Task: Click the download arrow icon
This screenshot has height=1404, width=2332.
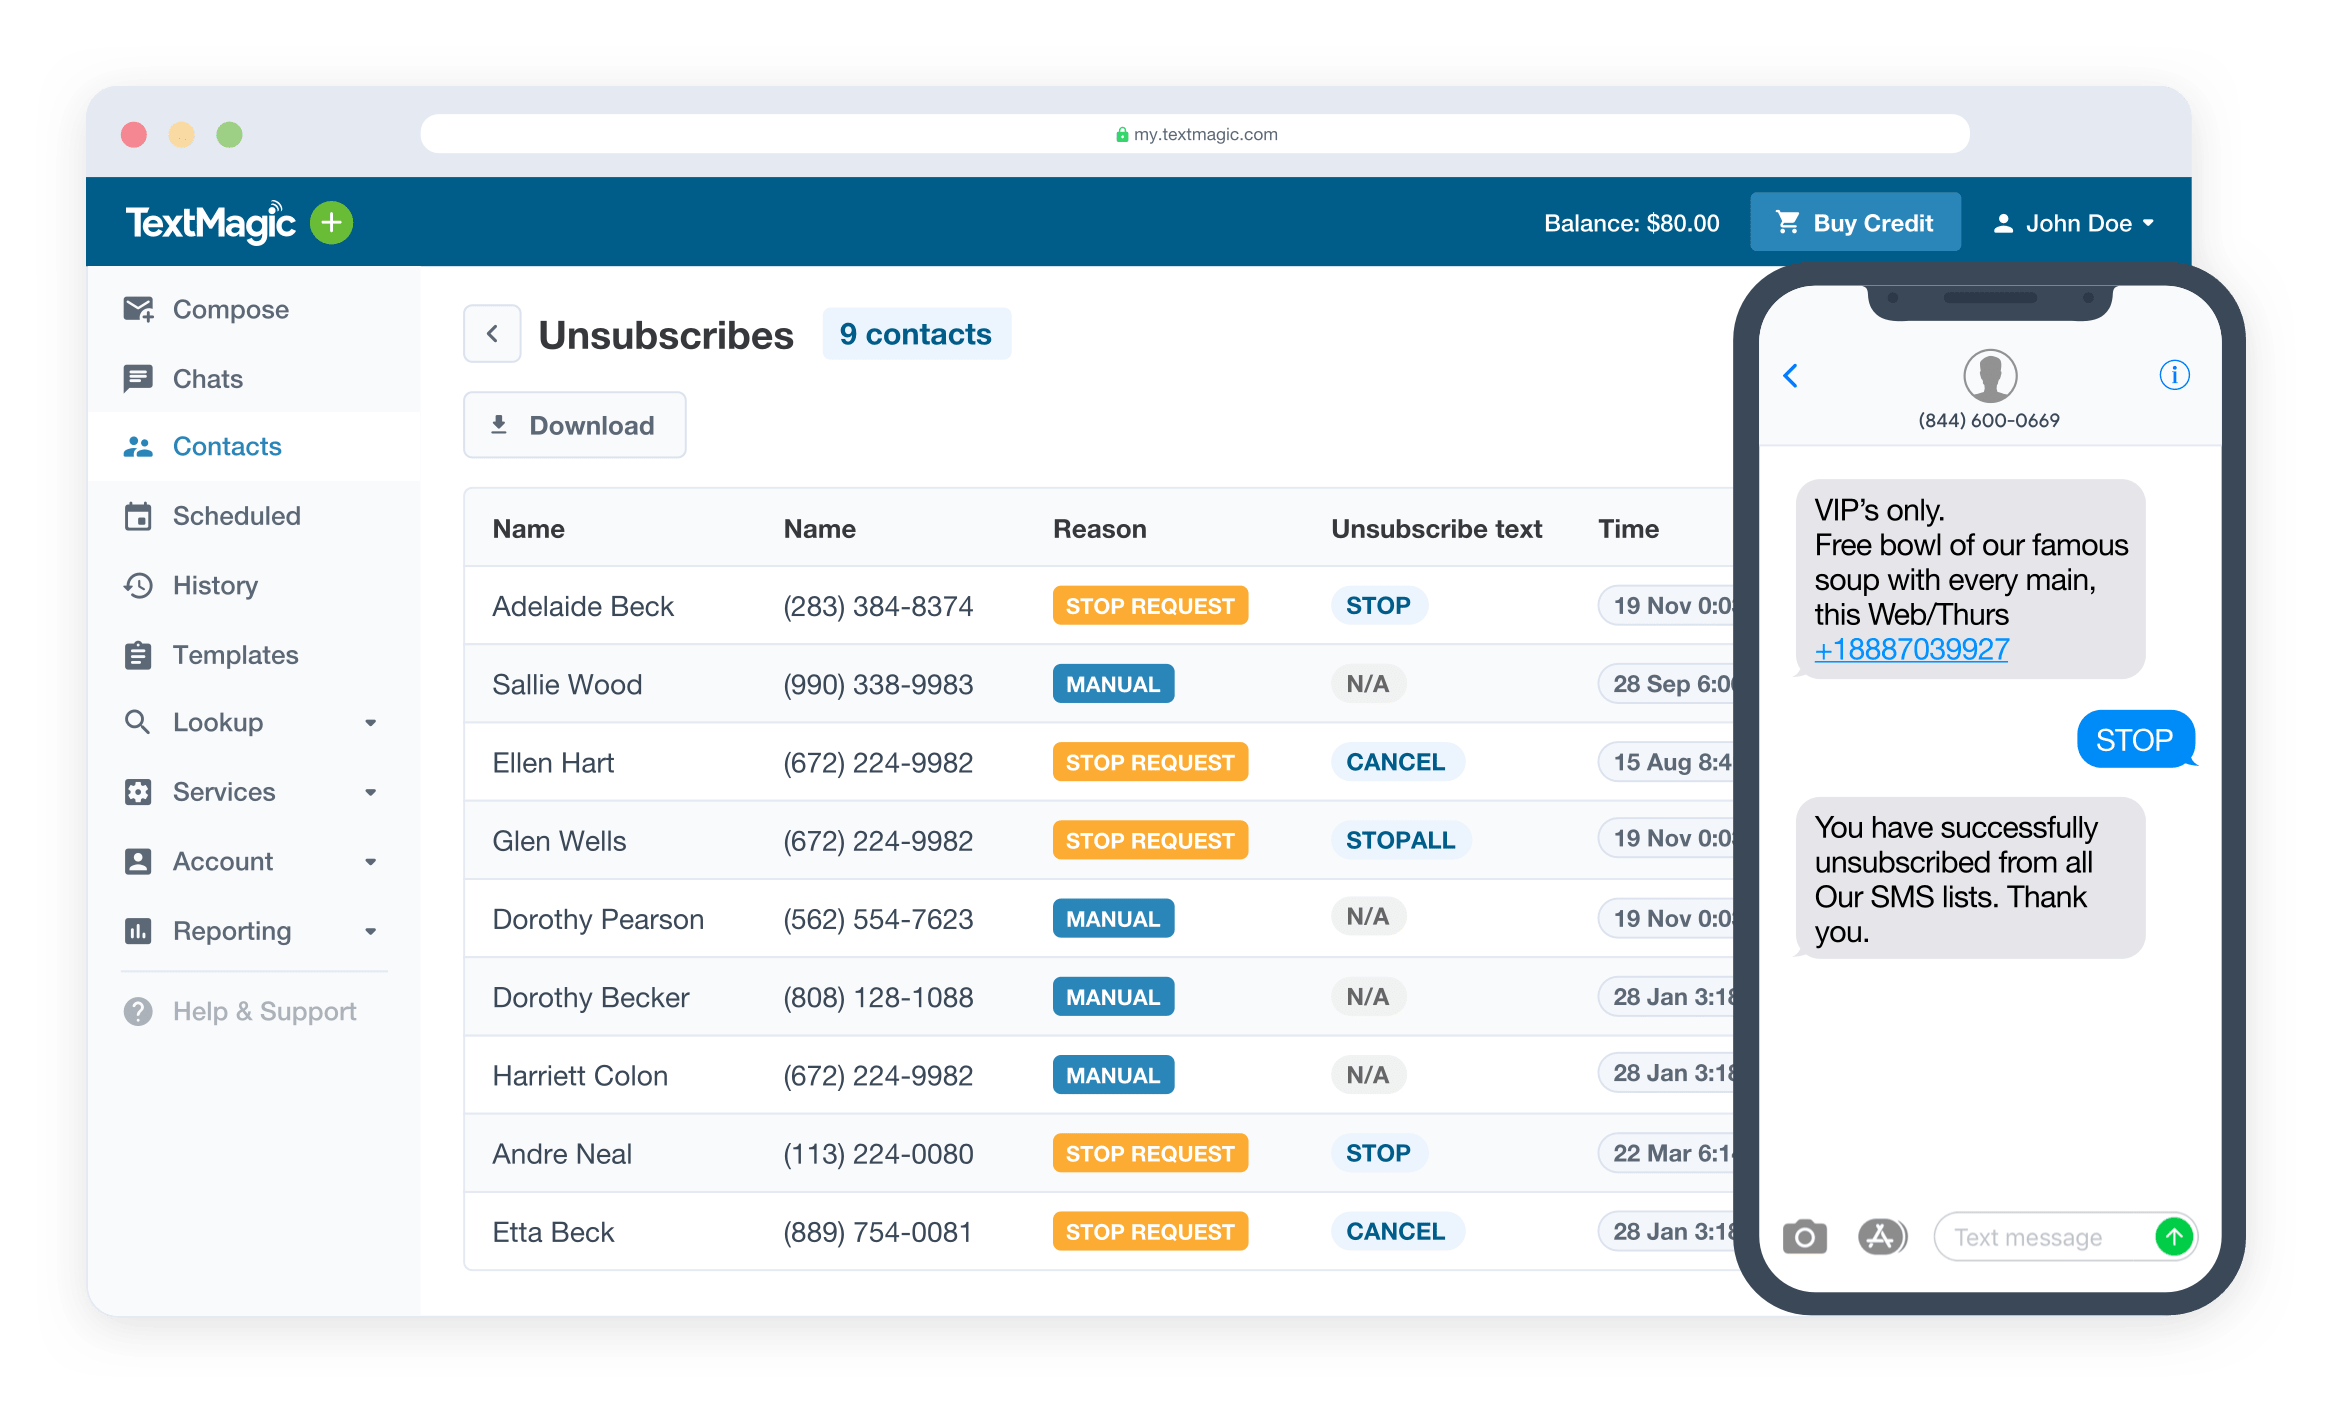Action: pyautogui.click(x=499, y=425)
